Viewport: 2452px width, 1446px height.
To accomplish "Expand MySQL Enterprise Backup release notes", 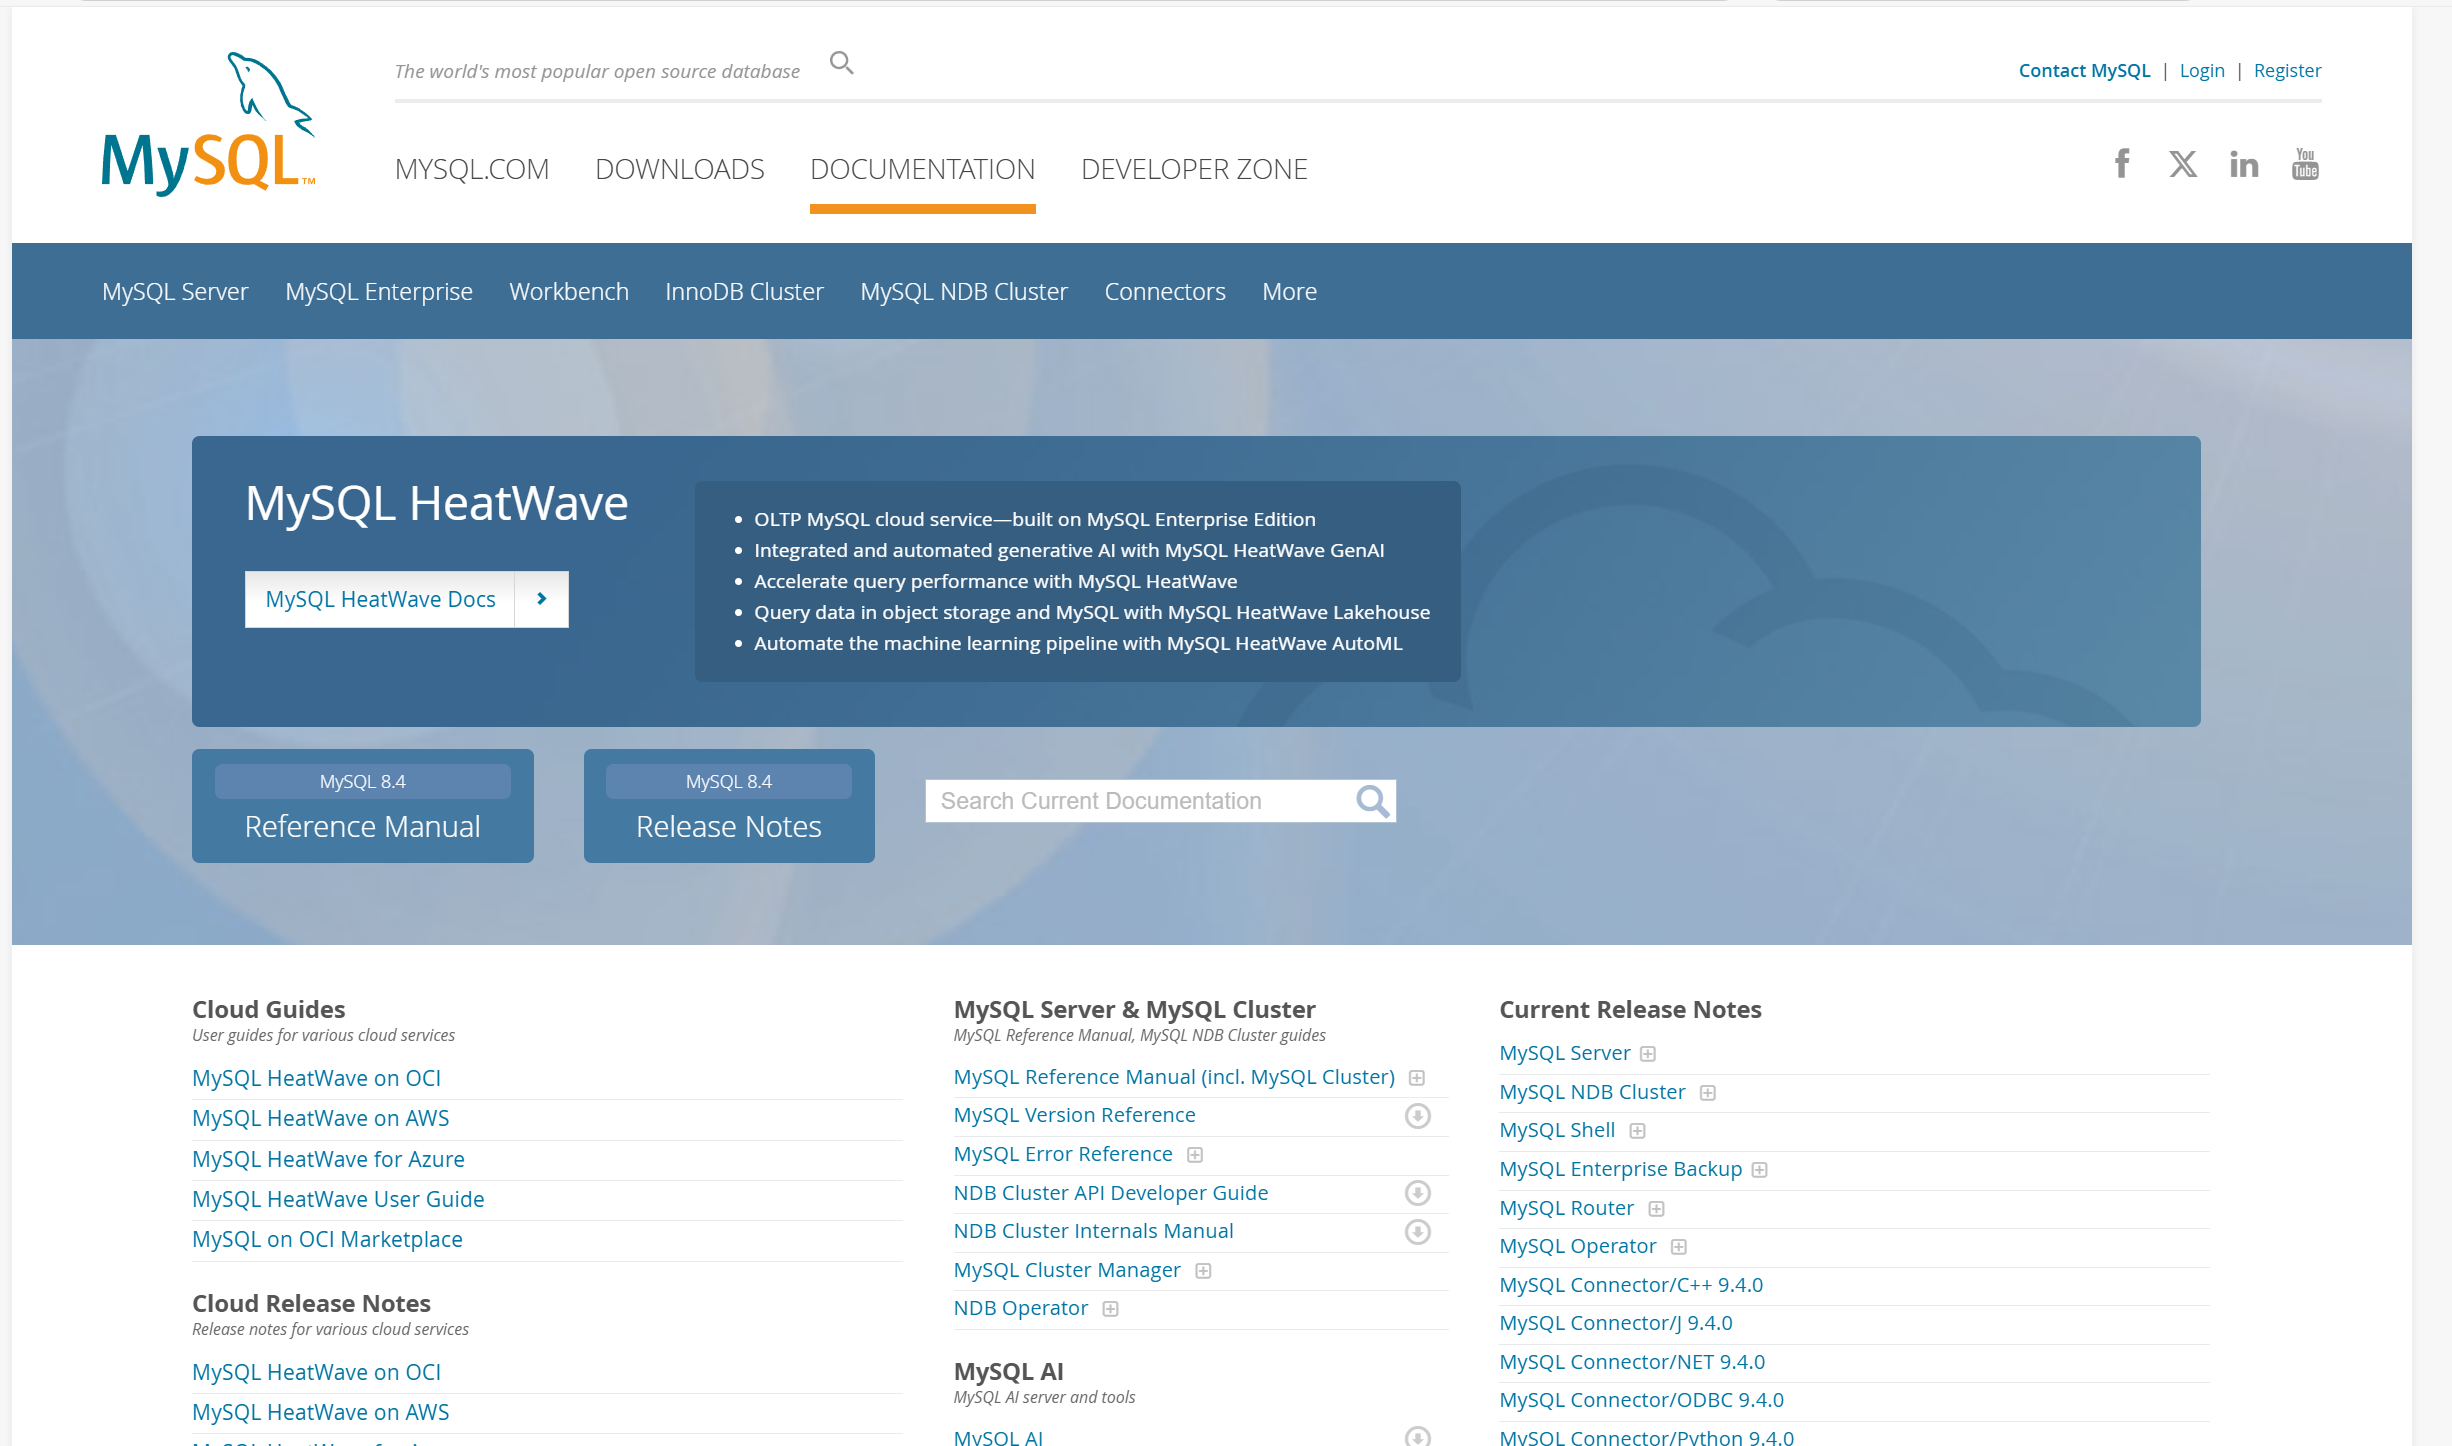I will 1759,1170.
